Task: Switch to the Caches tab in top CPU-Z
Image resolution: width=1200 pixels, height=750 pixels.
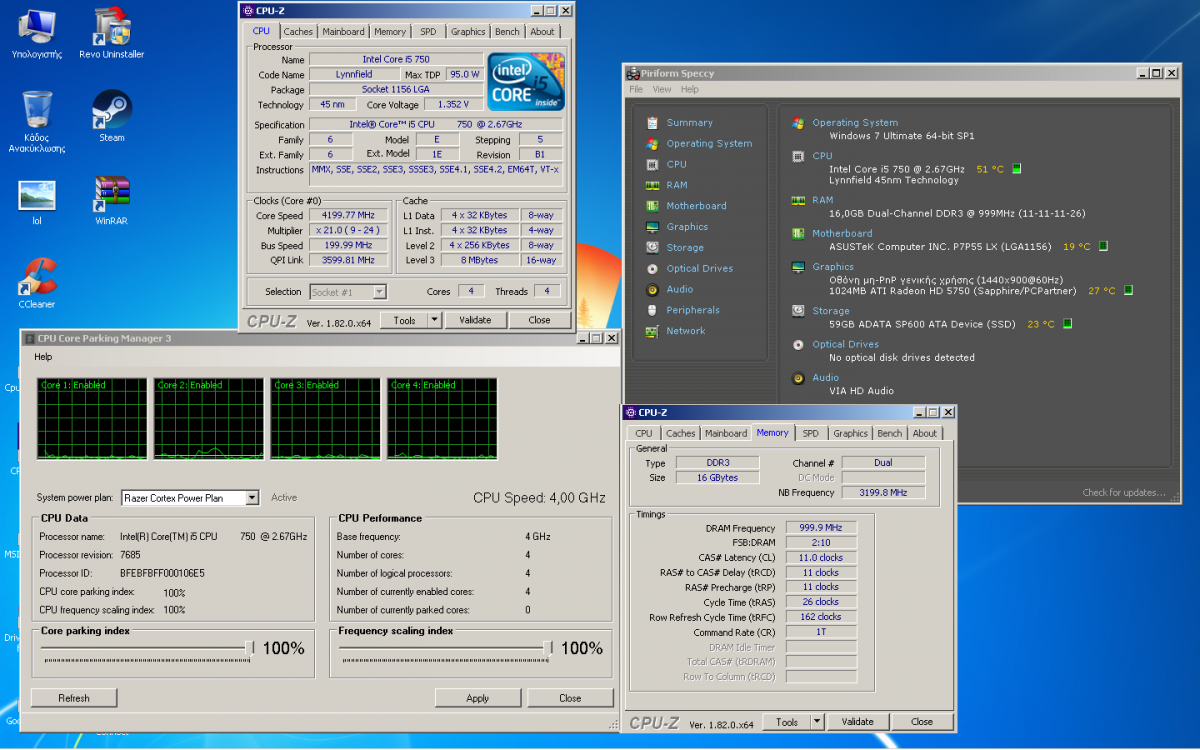Action: tap(298, 32)
